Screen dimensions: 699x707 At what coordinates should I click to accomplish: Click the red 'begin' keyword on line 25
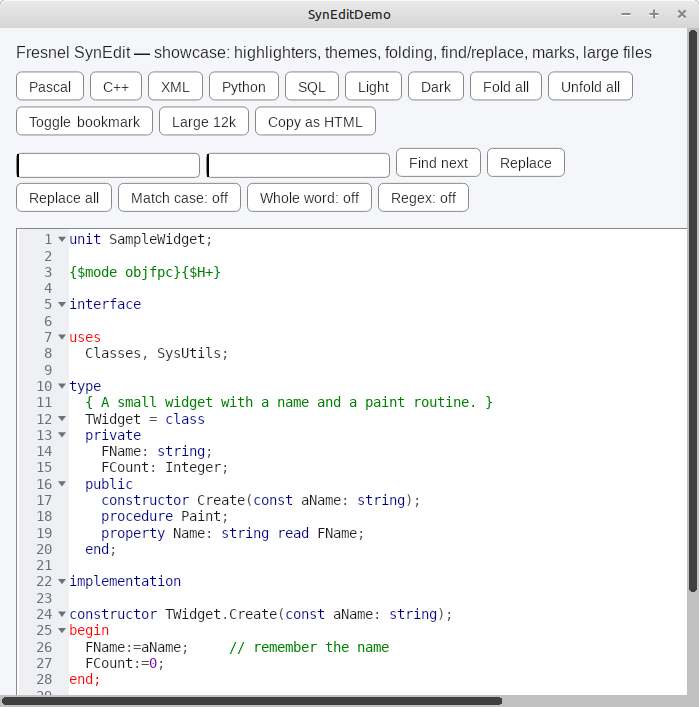point(89,630)
